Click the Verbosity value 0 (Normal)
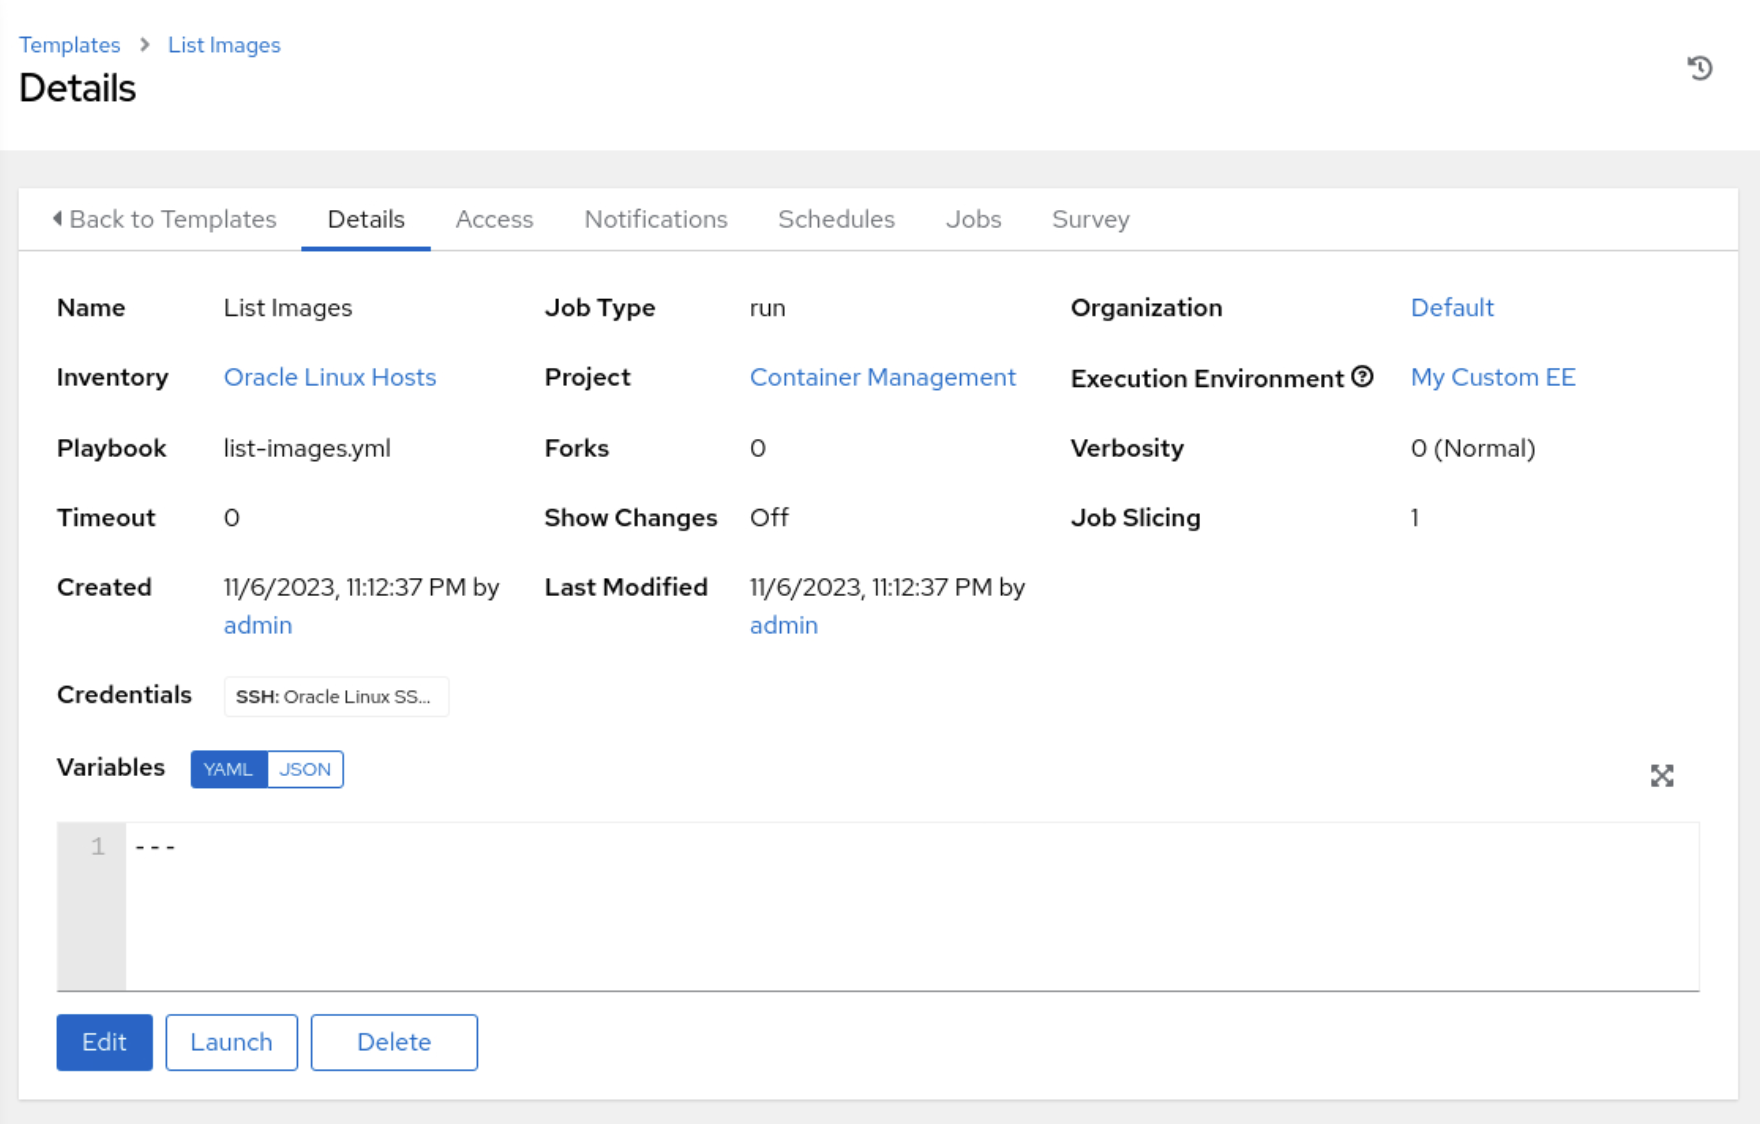 [1473, 448]
